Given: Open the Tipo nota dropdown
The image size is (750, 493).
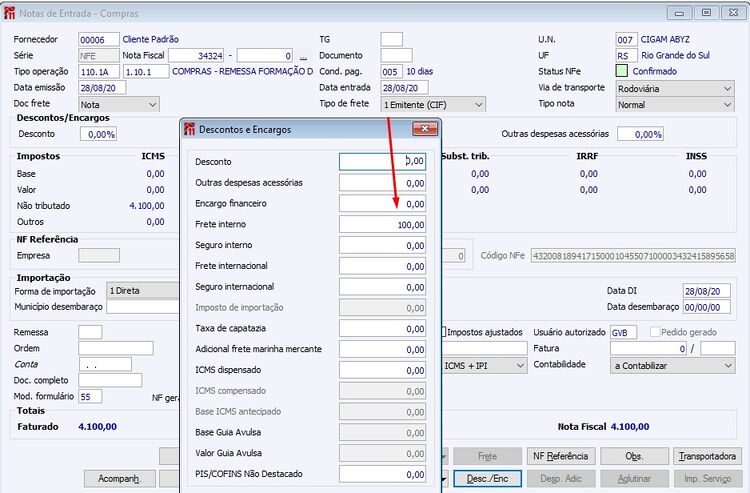Looking at the screenshot, I should click(x=675, y=104).
